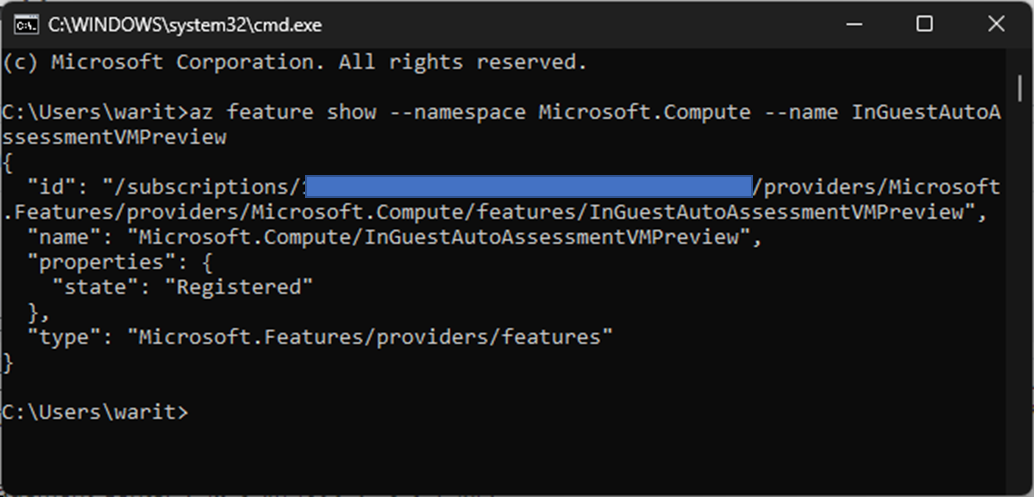Click at the empty C:\Users\warit> prompt
1034x497 pixels.
point(95,413)
